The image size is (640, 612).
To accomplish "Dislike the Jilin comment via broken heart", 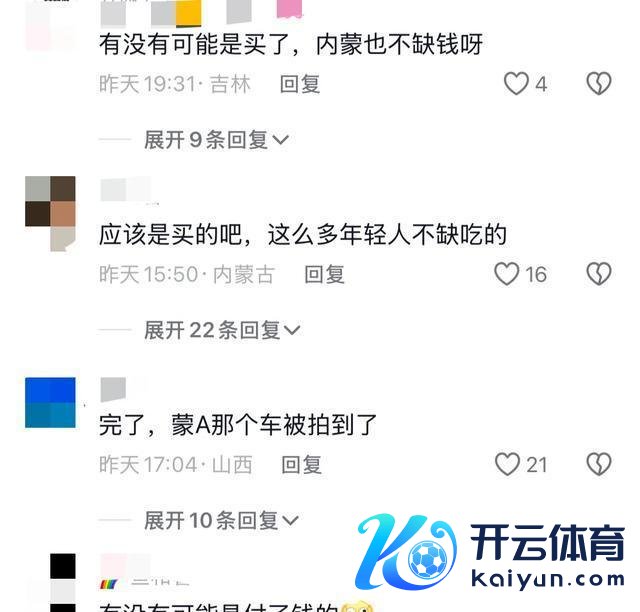I will [x=599, y=83].
